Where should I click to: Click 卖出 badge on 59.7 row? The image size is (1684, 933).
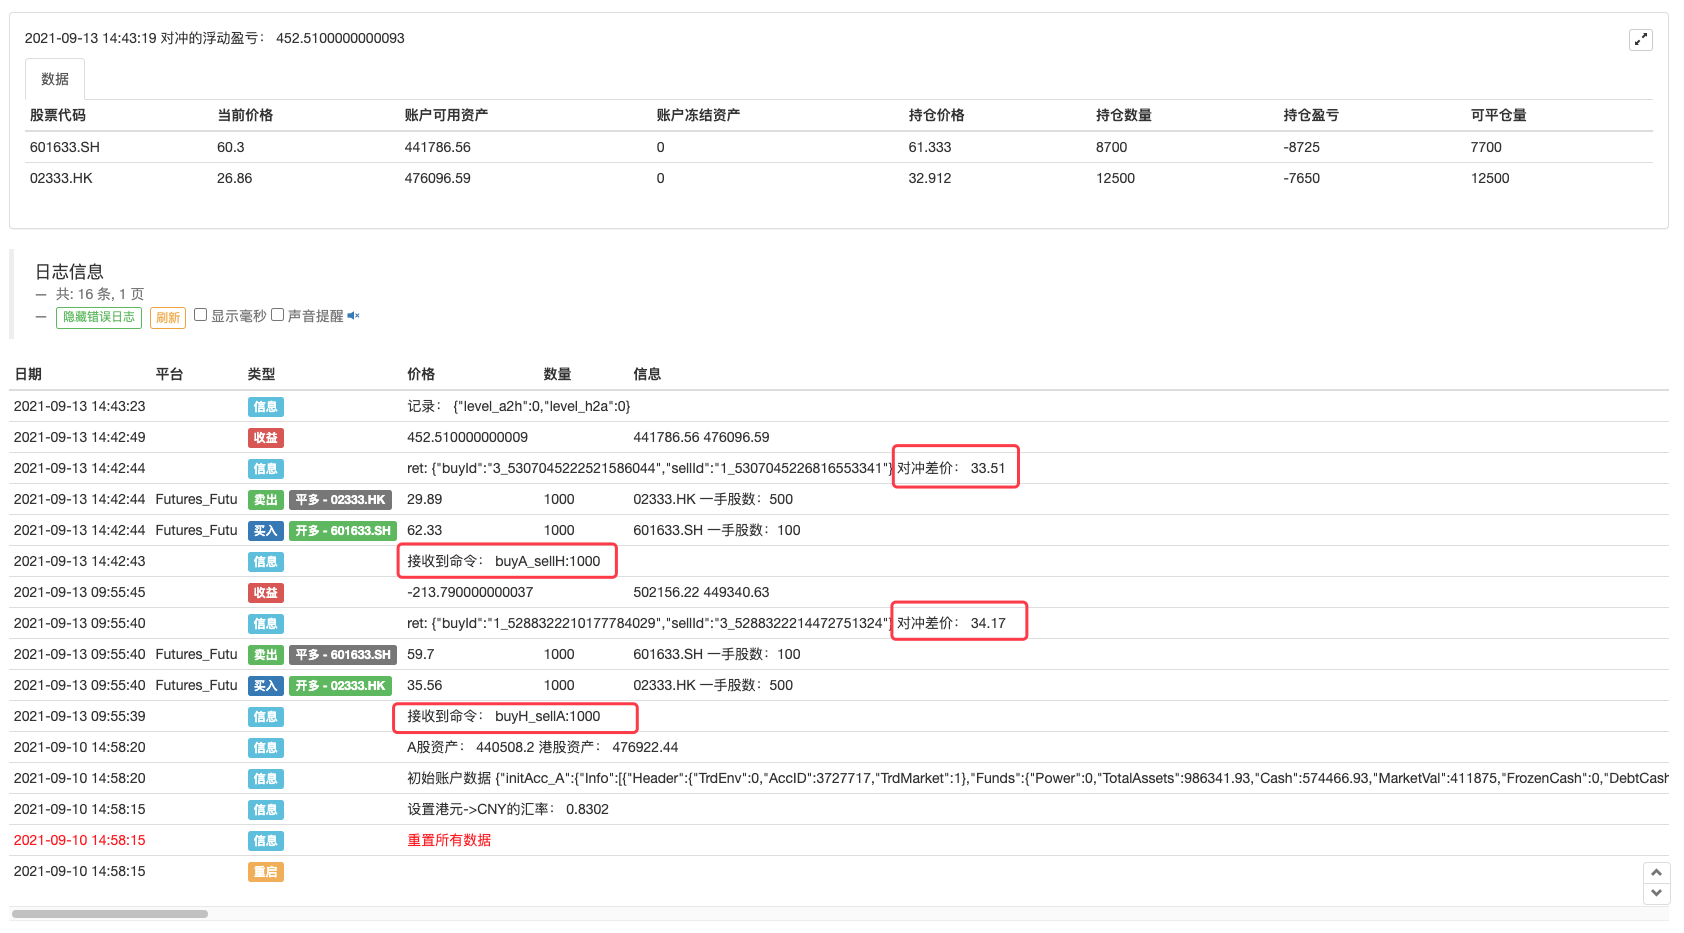(266, 655)
